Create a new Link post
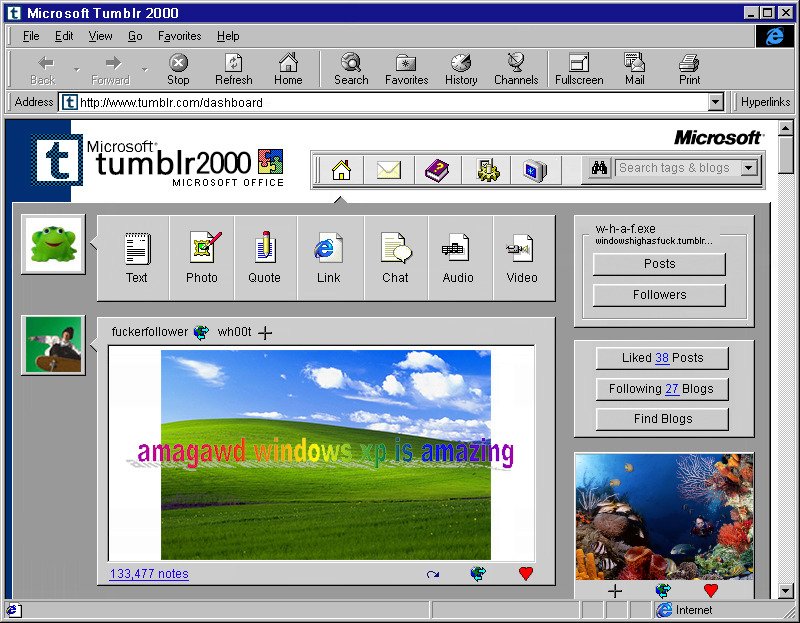800x623 pixels. 329,258
